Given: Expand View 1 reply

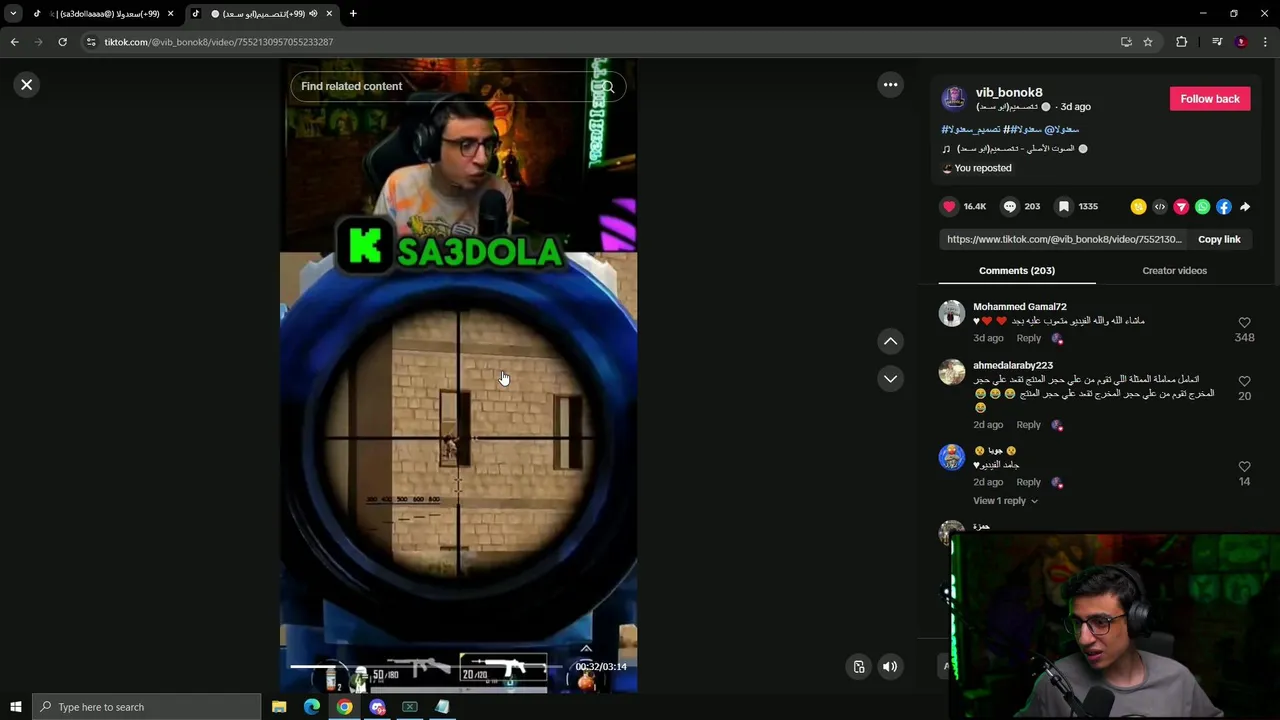Looking at the screenshot, I should pyautogui.click(x=1005, y=501).
